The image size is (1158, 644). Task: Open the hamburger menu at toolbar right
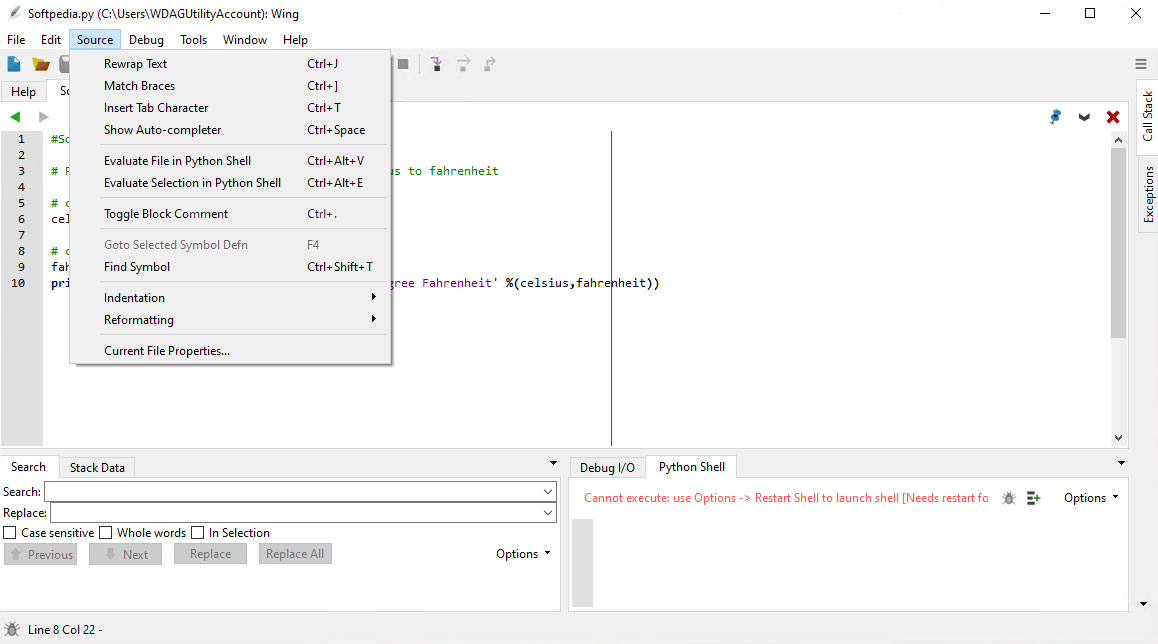click(1141, 64)
